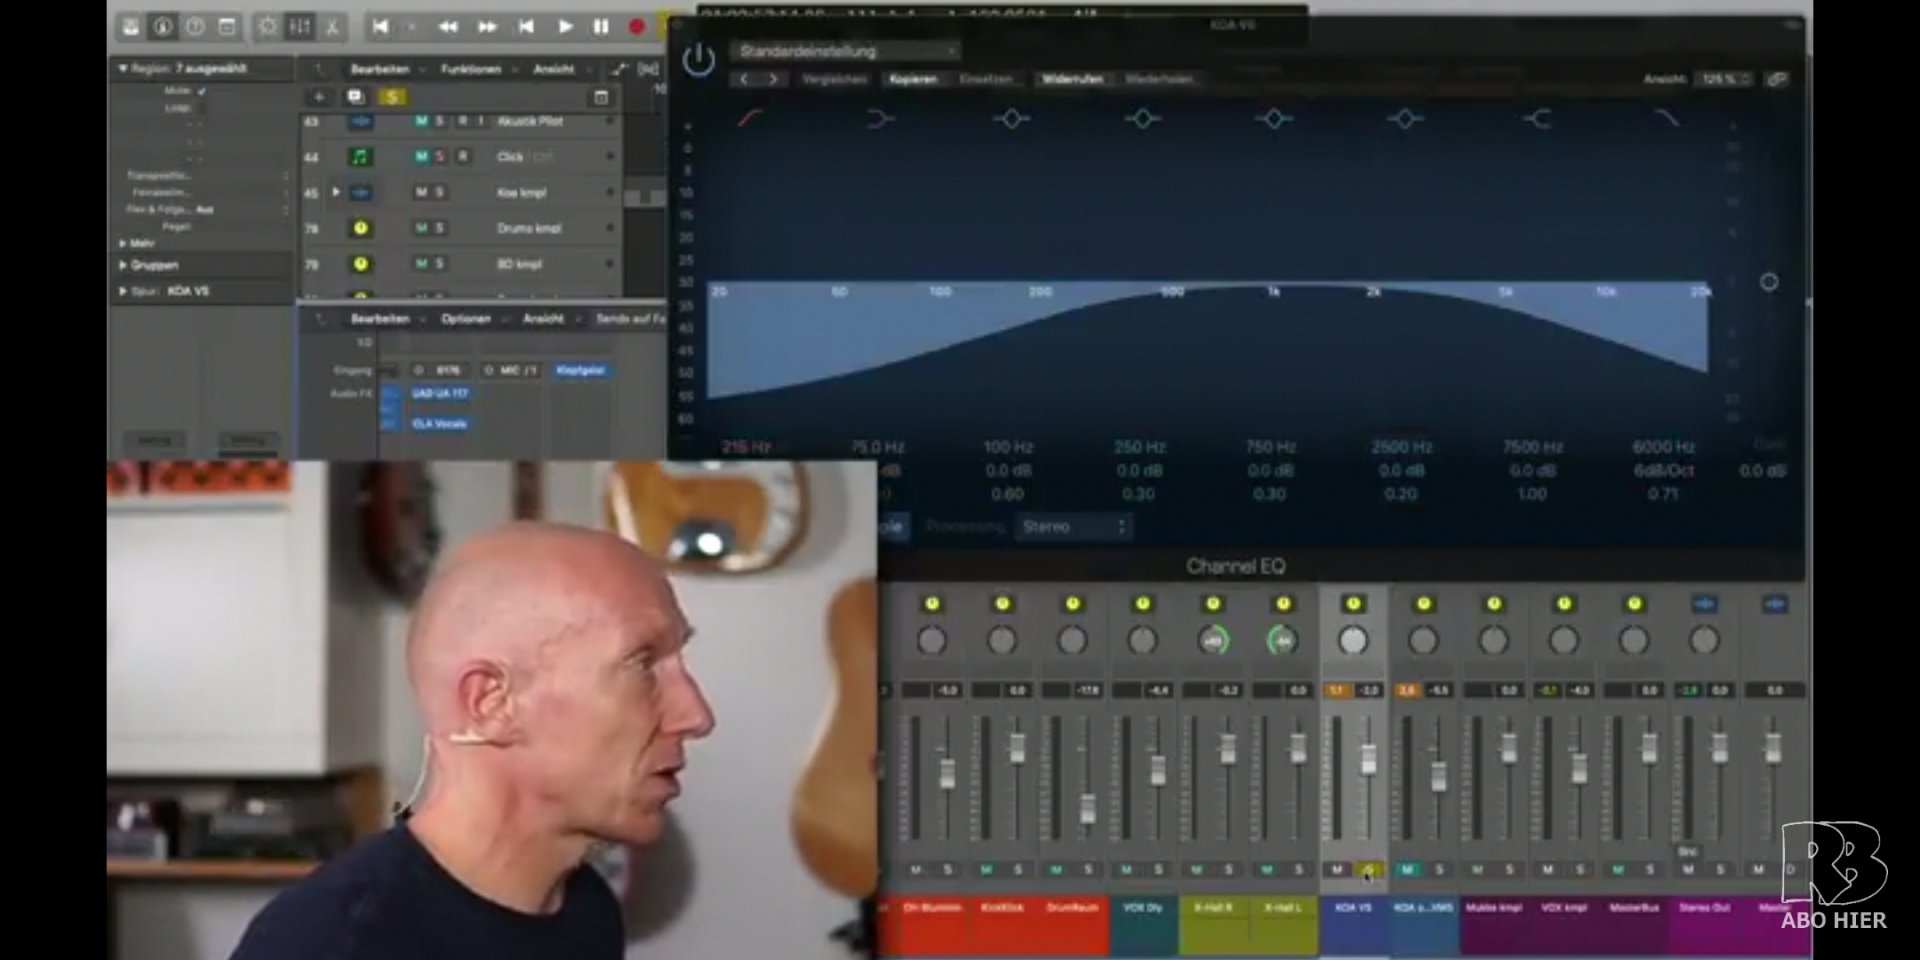Click the Pause transport button
Screen dimensions: 1920x960
601,27
